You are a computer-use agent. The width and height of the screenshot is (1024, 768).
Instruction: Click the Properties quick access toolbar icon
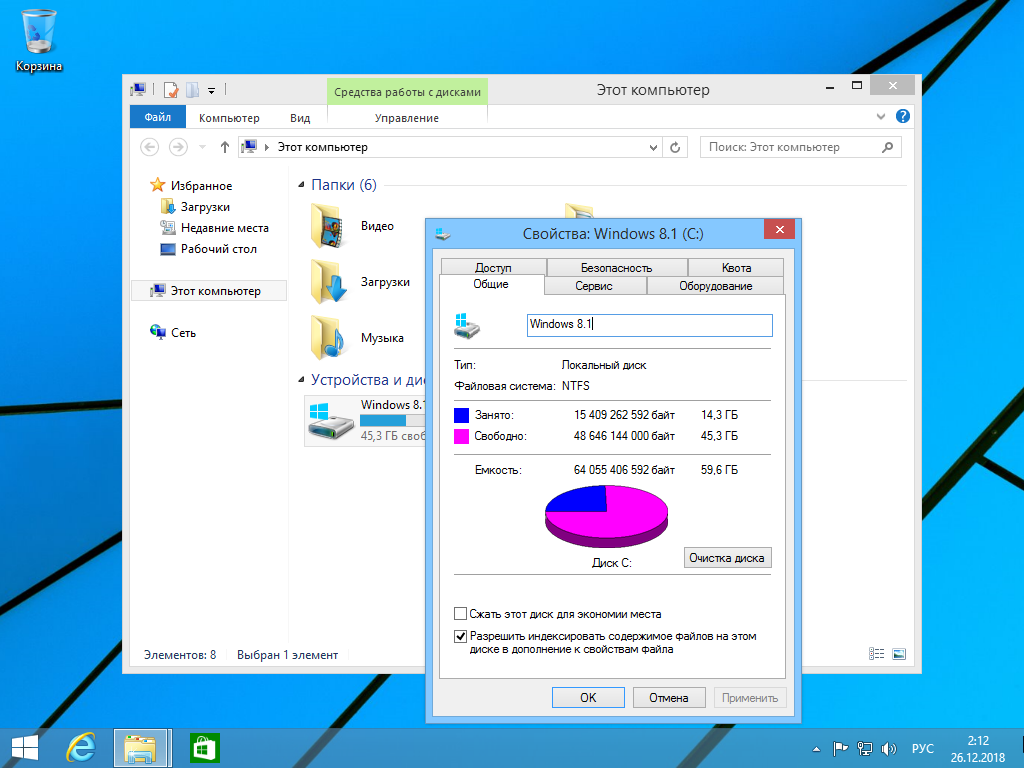click(171, 89)
